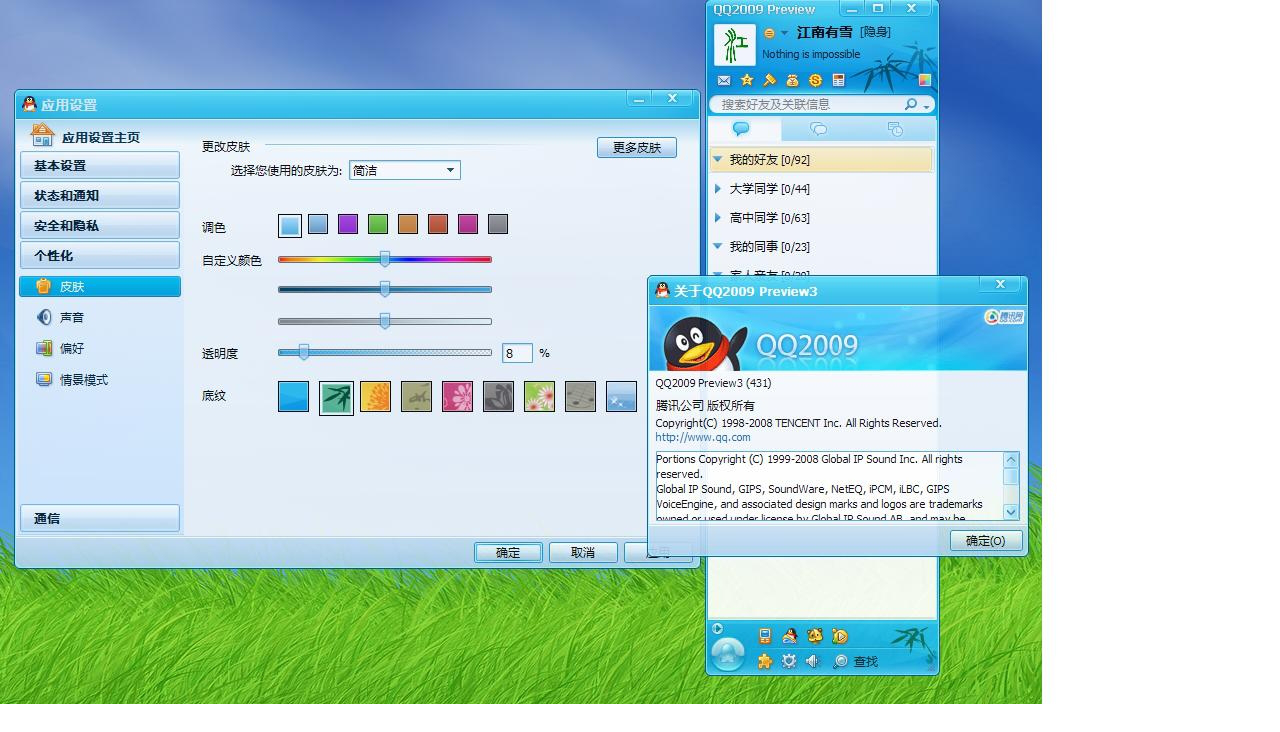Click the rainbow hue slider
1280x732 pixels.
click(x=385, y=259)
